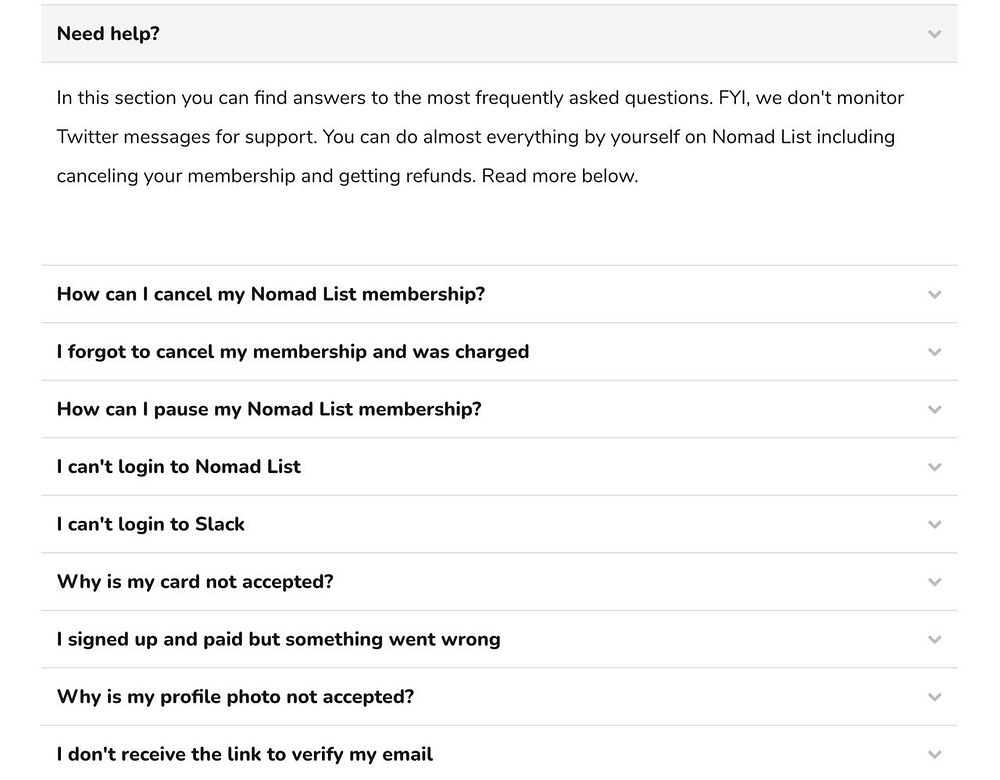Expand the 'I can't login to Slack' question
This screenshot has width=1000, height=780.
(151, 525)
